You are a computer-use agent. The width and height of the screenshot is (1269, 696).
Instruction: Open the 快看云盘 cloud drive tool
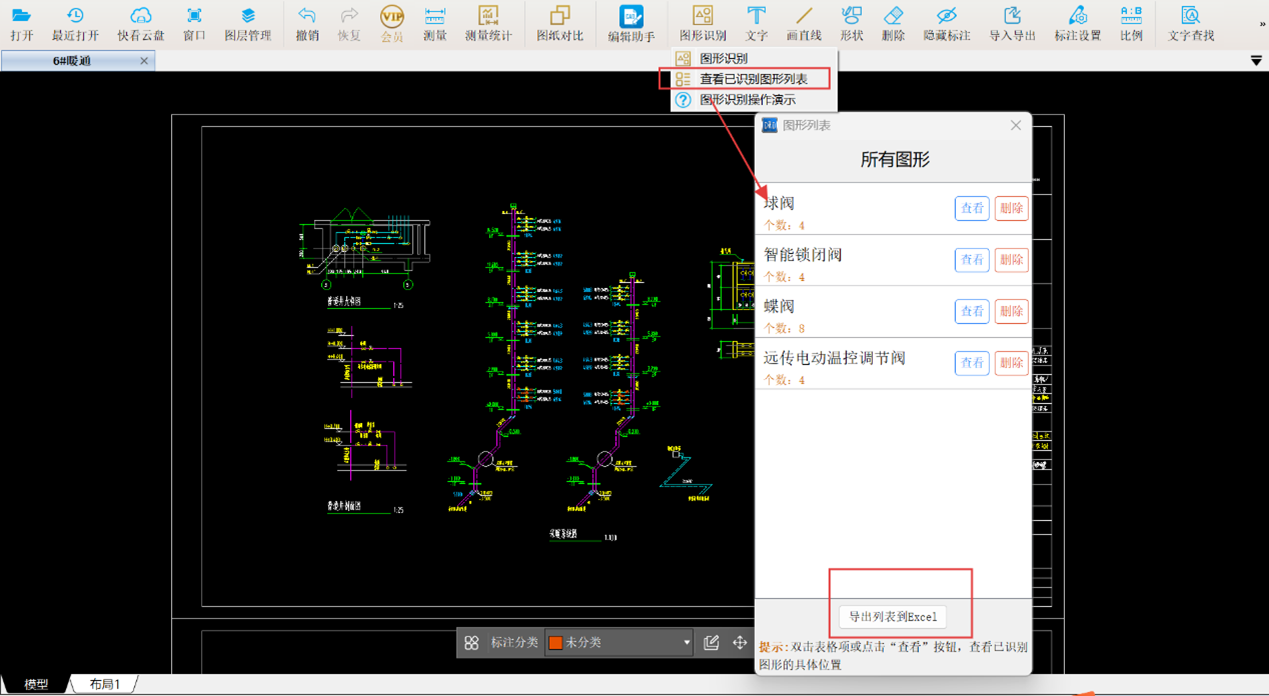pyautogui.click(x=140, y=23)
